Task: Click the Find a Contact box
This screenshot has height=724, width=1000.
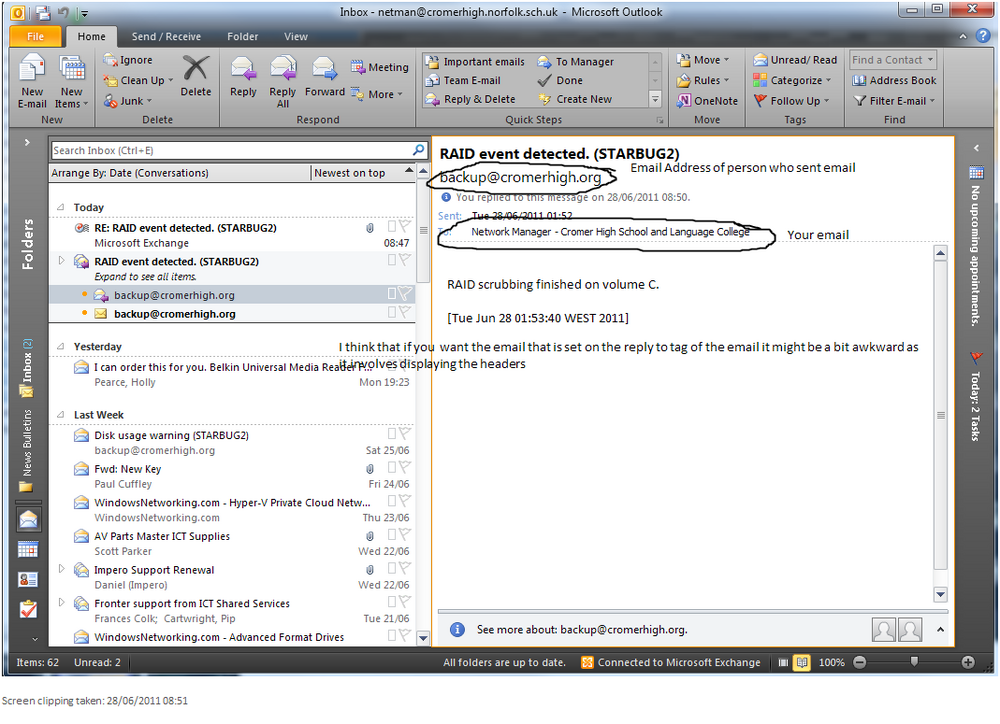Action: click(892, 60)
